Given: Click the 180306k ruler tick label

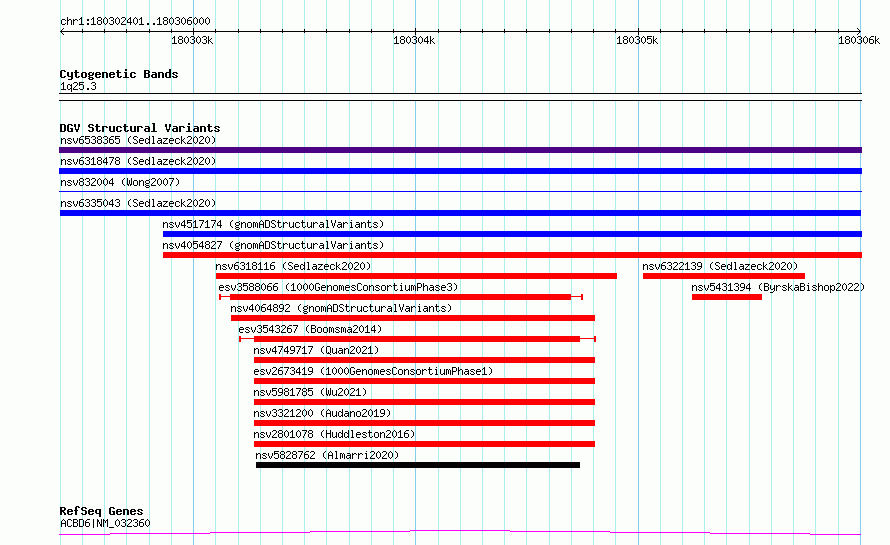Looking at the screenshot, I should point(859,40).
